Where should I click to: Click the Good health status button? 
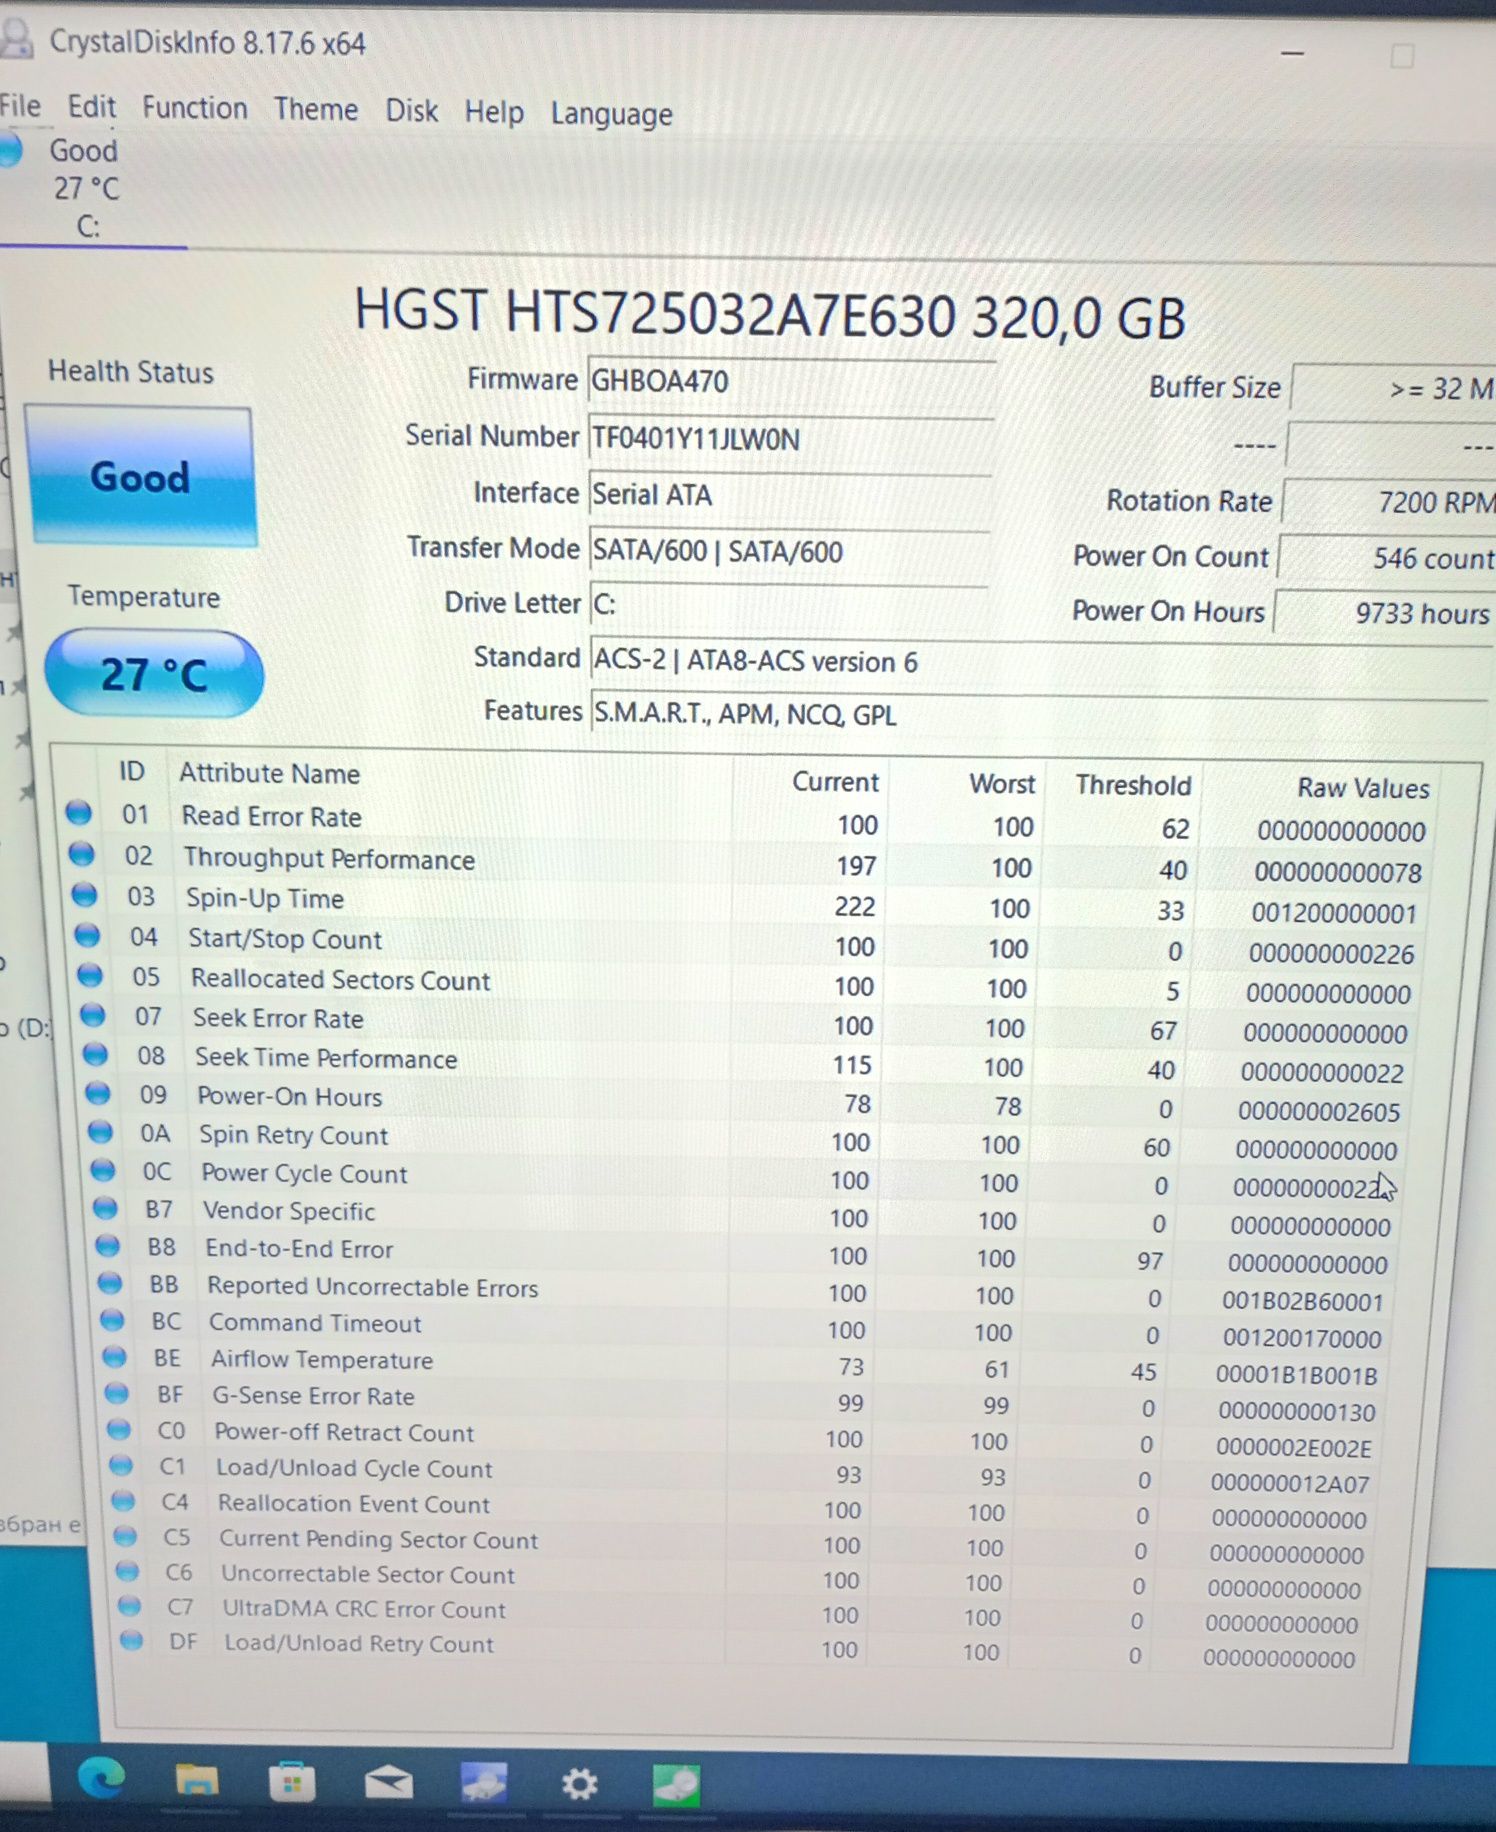click(140, 476)
